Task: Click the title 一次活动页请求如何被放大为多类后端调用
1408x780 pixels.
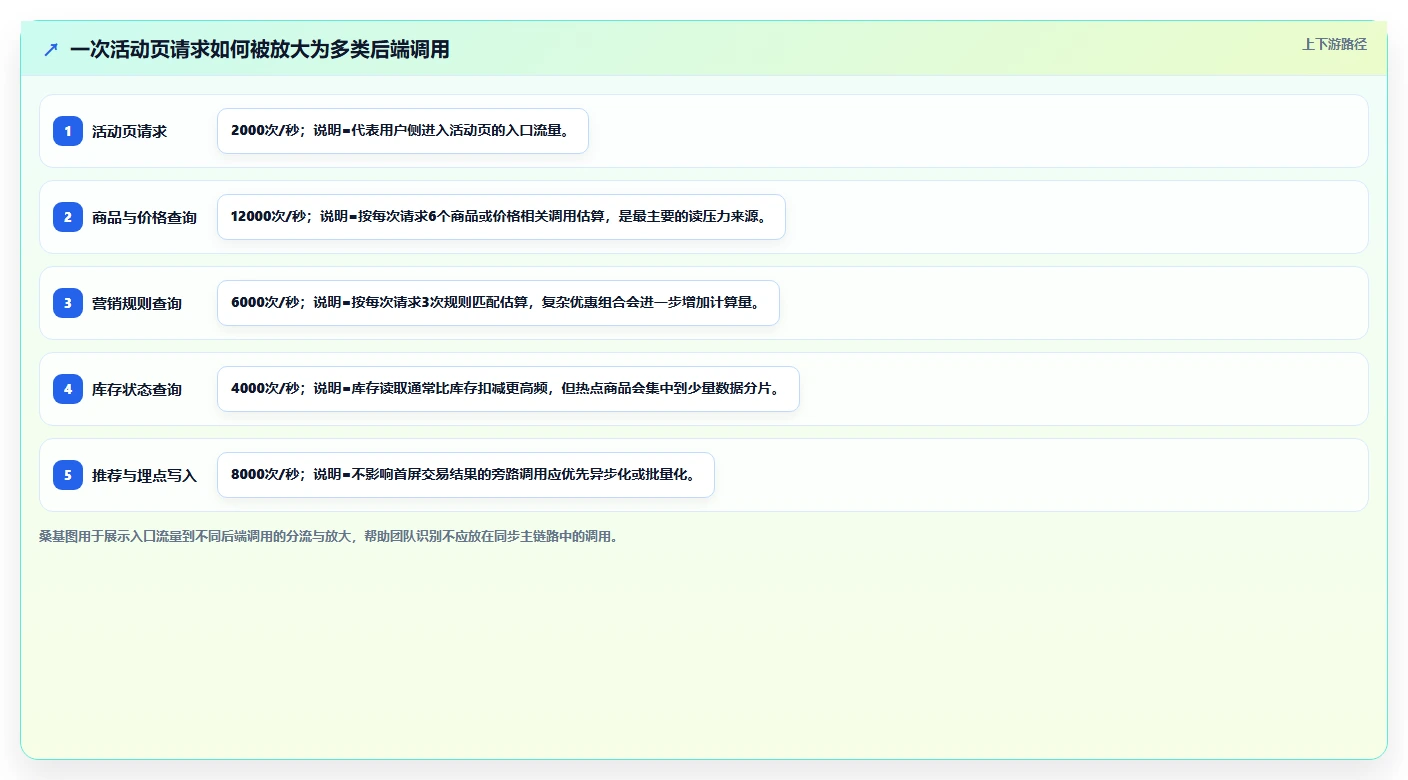Action: tap(260, 49)
